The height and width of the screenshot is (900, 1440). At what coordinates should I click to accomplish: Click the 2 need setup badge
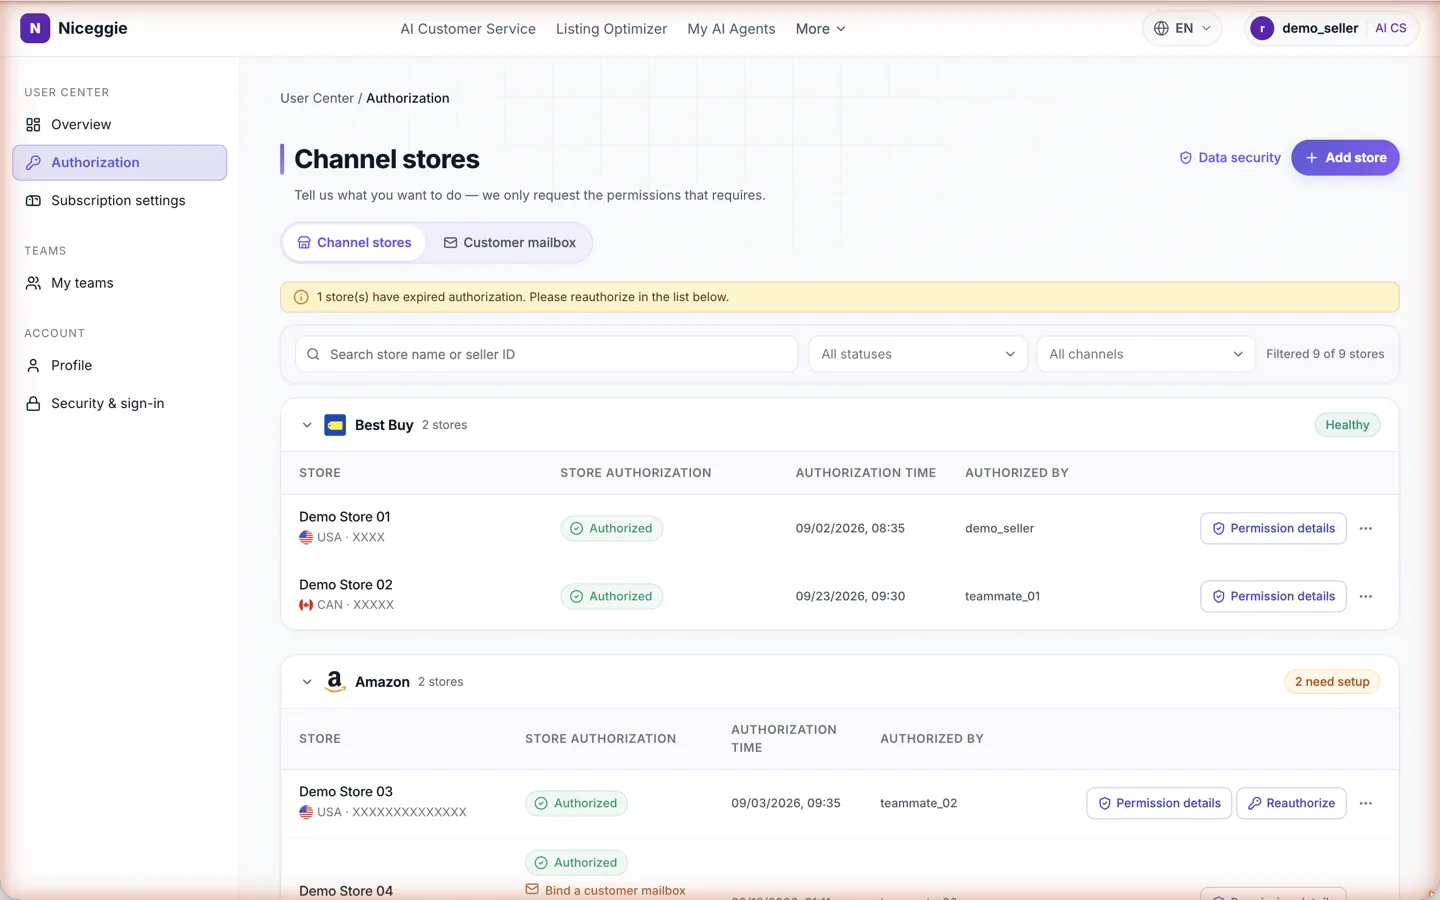tap(1332, 682)
